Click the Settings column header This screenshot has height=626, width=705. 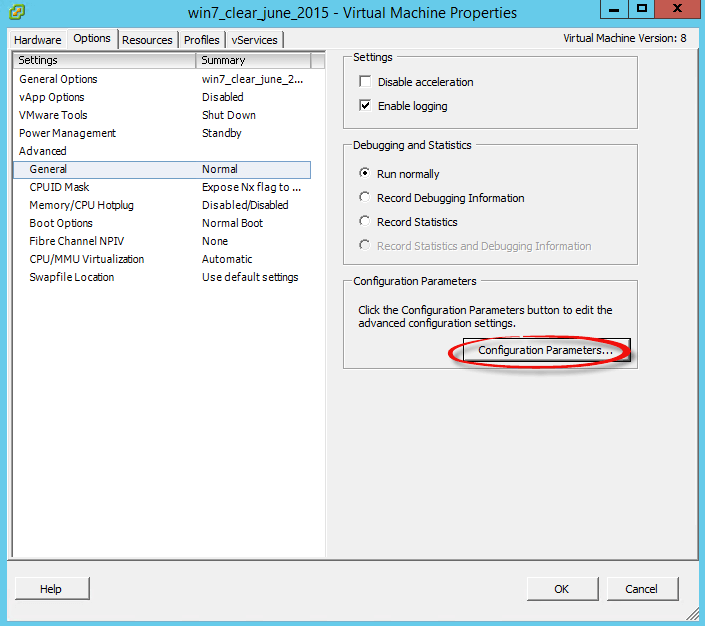click(104, 60)
